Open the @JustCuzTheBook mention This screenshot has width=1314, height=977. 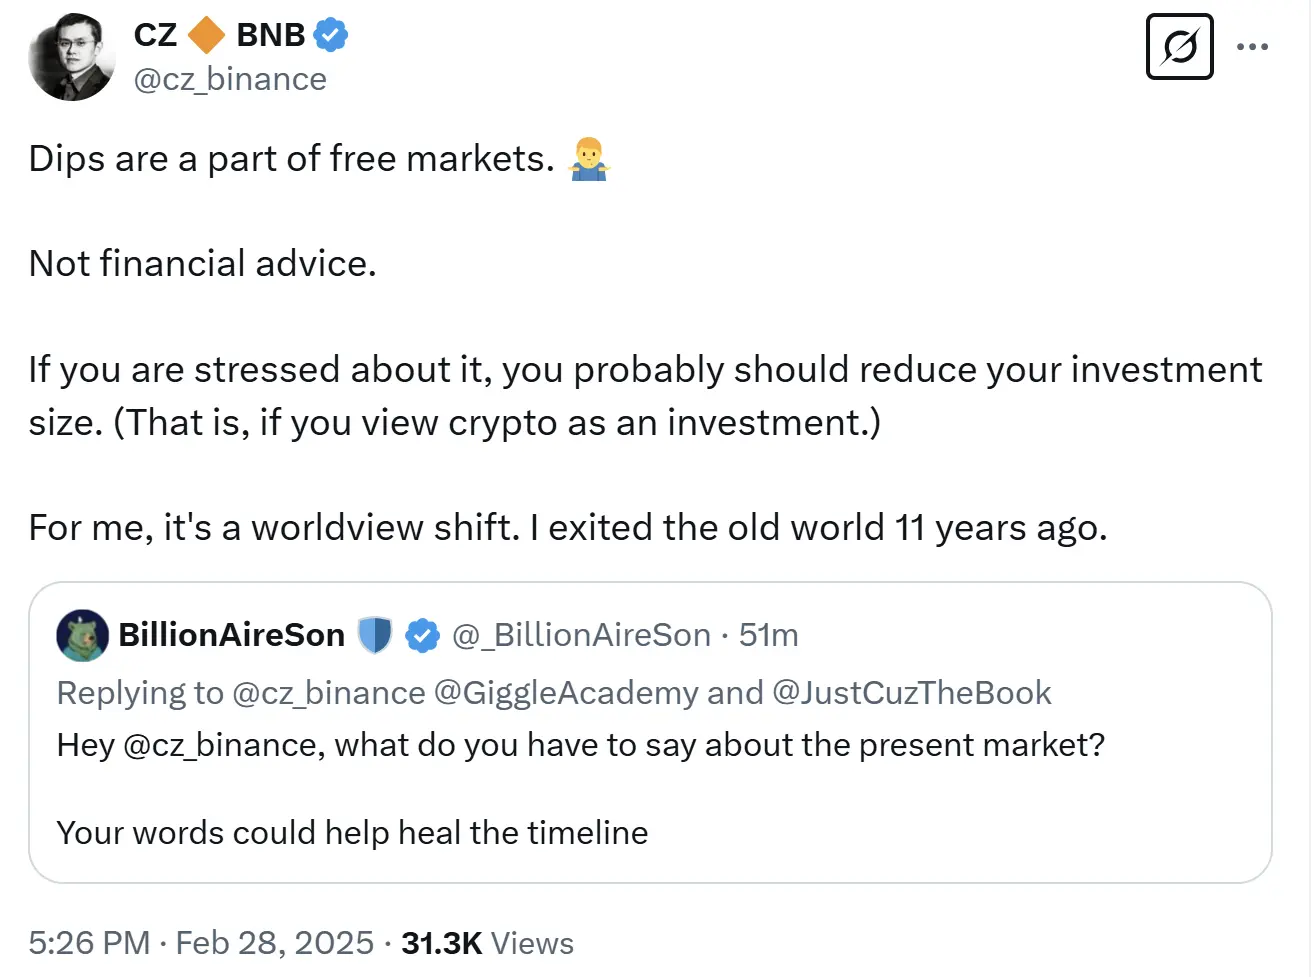[911, 693]
